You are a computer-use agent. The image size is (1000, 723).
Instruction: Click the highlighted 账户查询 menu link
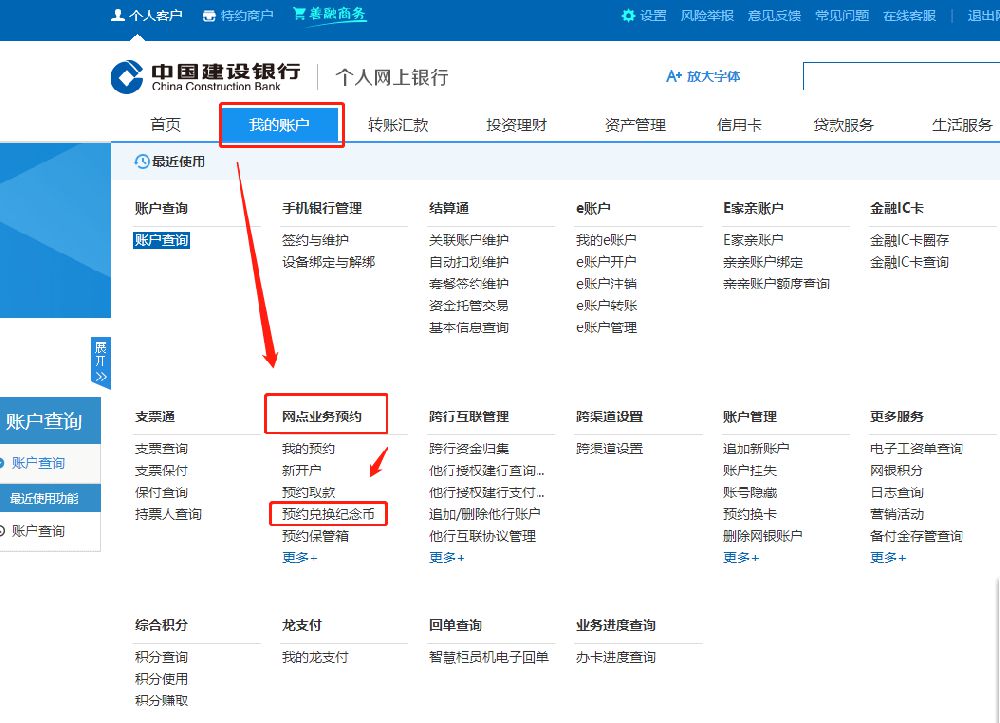161,240
